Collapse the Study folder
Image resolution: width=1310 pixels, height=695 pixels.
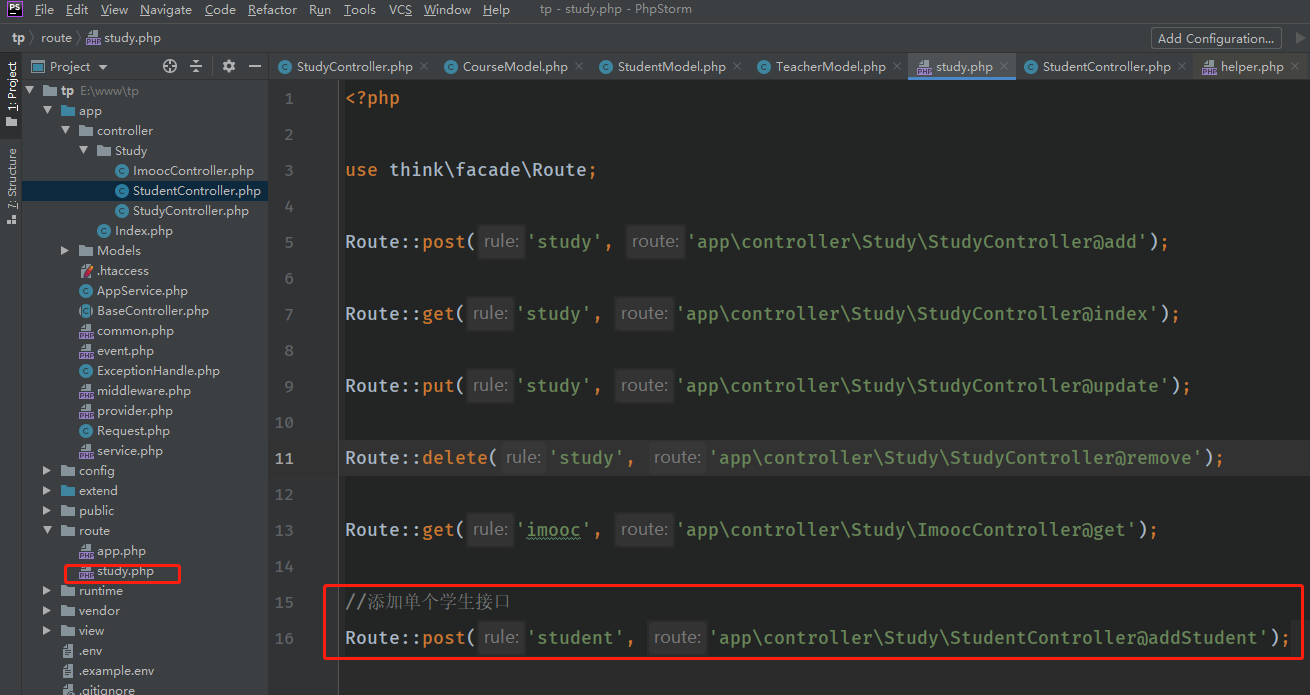(83, 150)
